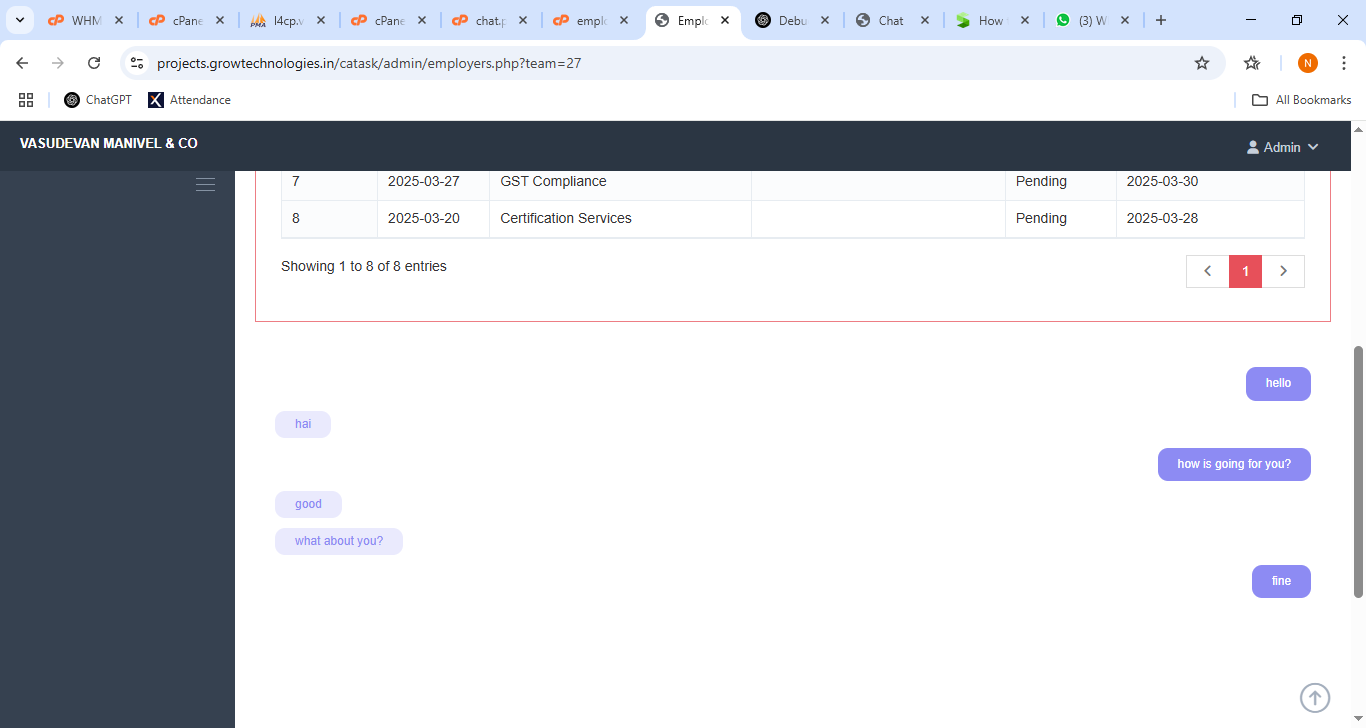Click the address bar URL
The image size is (1366, 728).
coord(369,63)
